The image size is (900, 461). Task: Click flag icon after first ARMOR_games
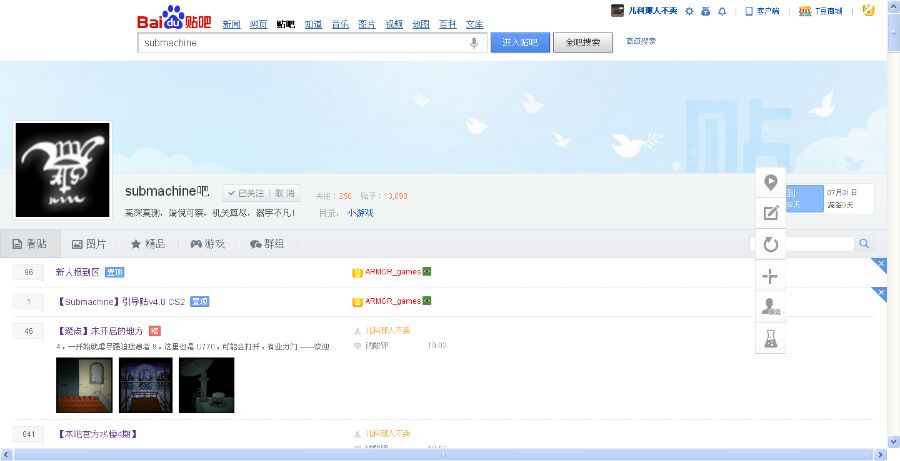427,272
